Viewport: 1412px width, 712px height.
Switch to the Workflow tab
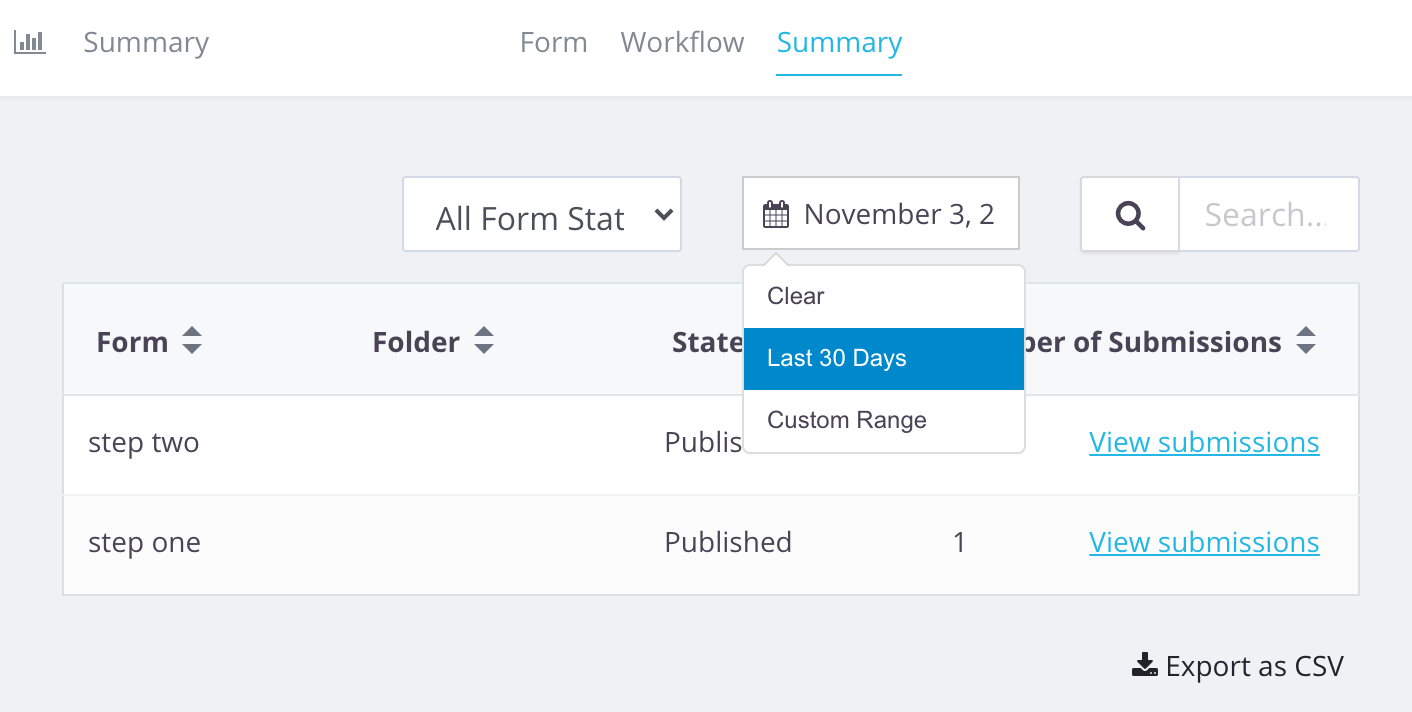[x=682, y=43]
